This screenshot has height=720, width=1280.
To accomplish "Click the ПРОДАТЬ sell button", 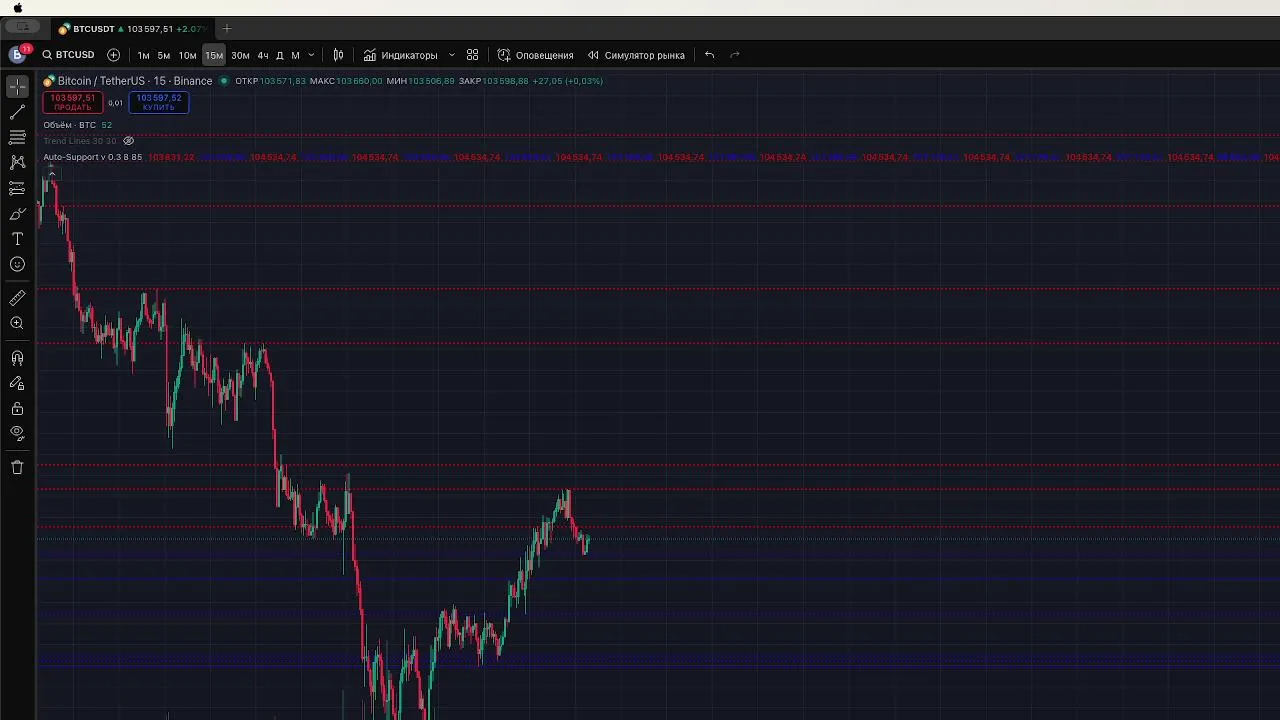I will [x=73, y=102].
